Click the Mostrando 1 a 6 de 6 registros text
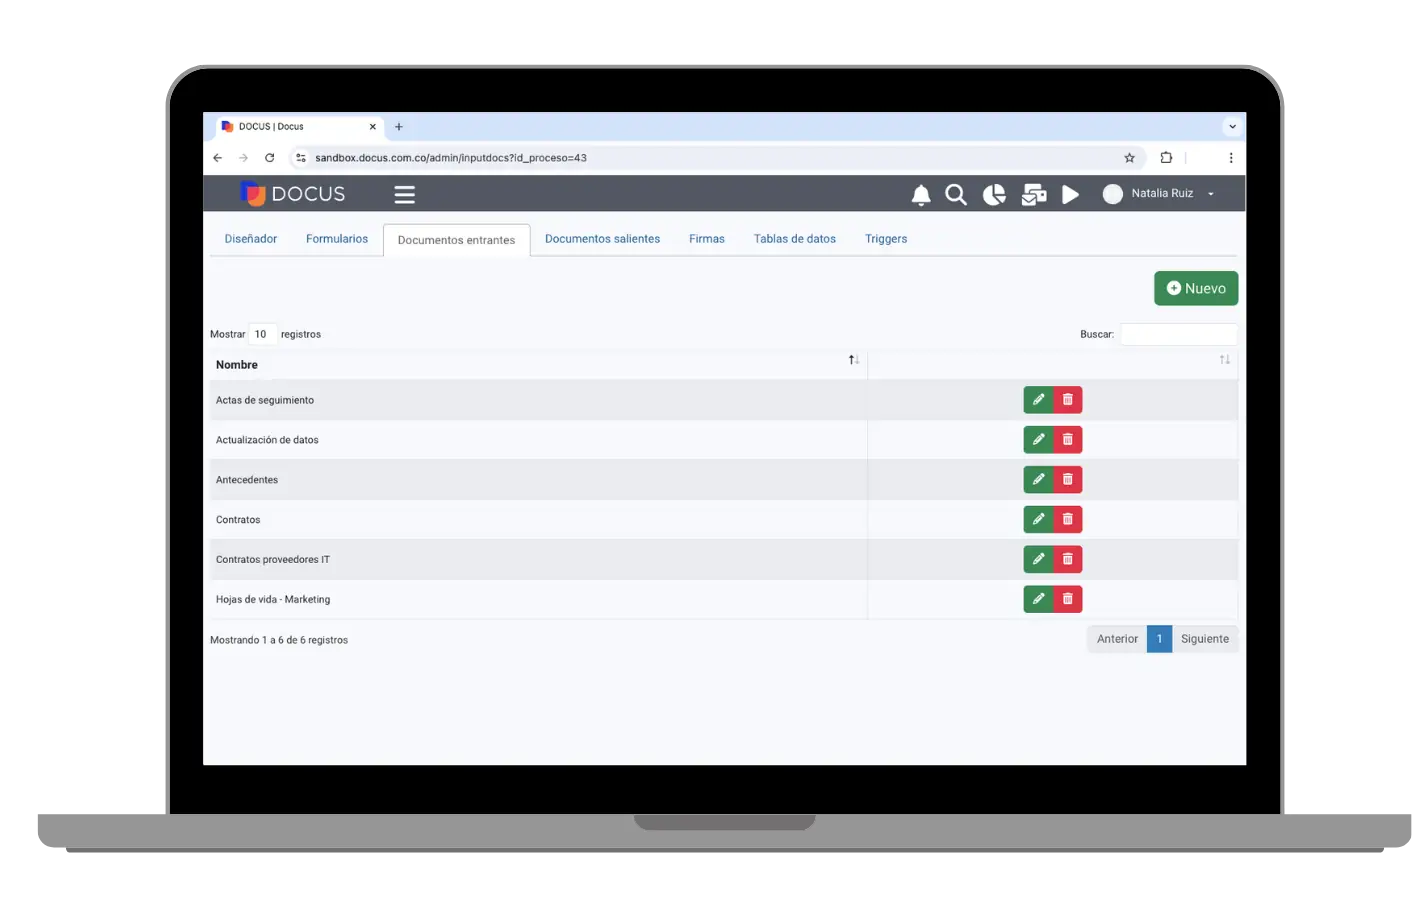The image size is (1428, 905). click(x=279, y=640)
